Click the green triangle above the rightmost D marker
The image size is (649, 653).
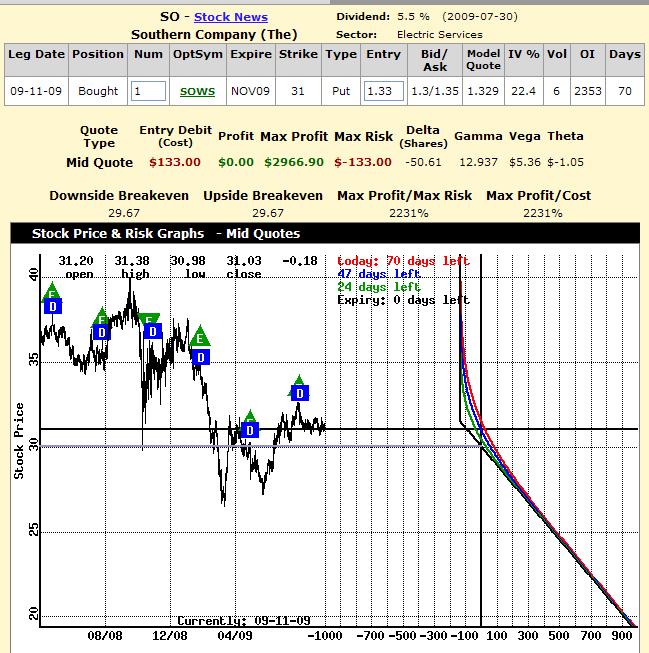click(x=299, y=379)
